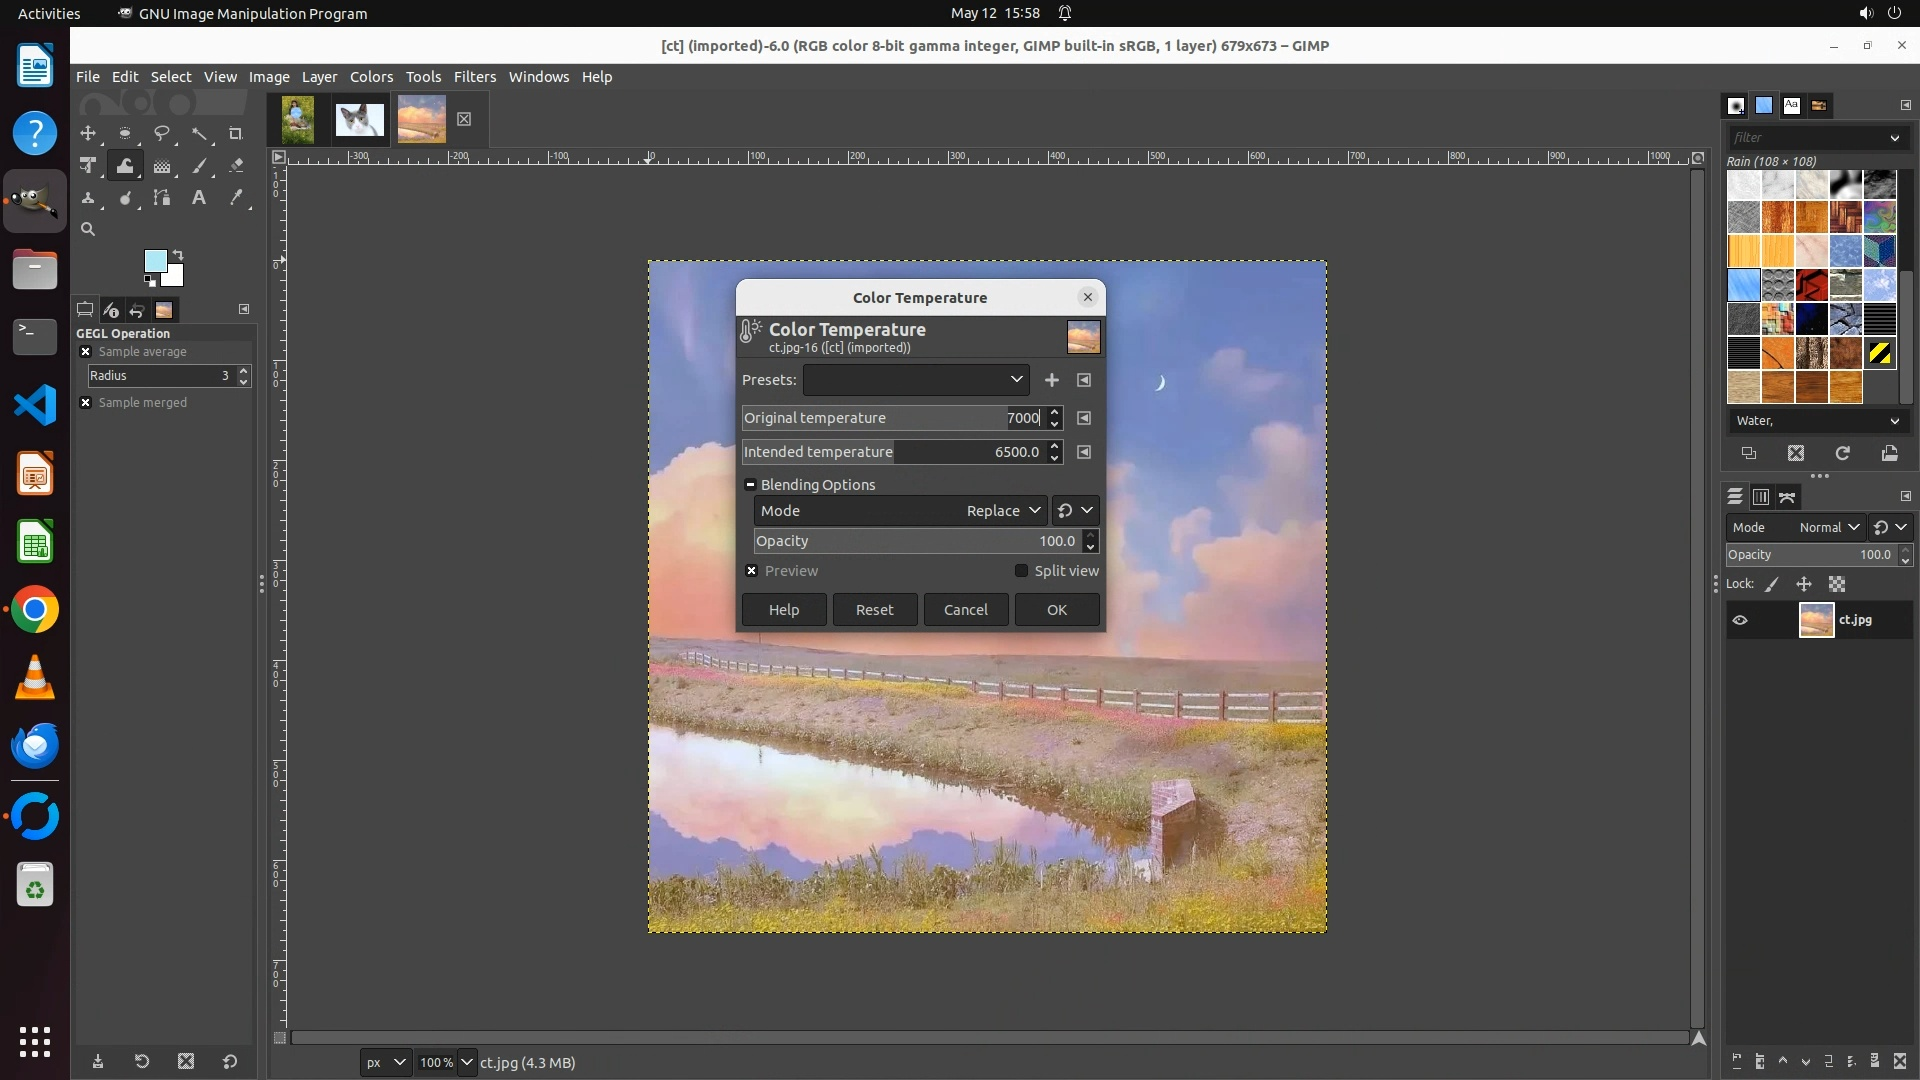Click the Reset button
The image size is (1920, 1080).
874,610
